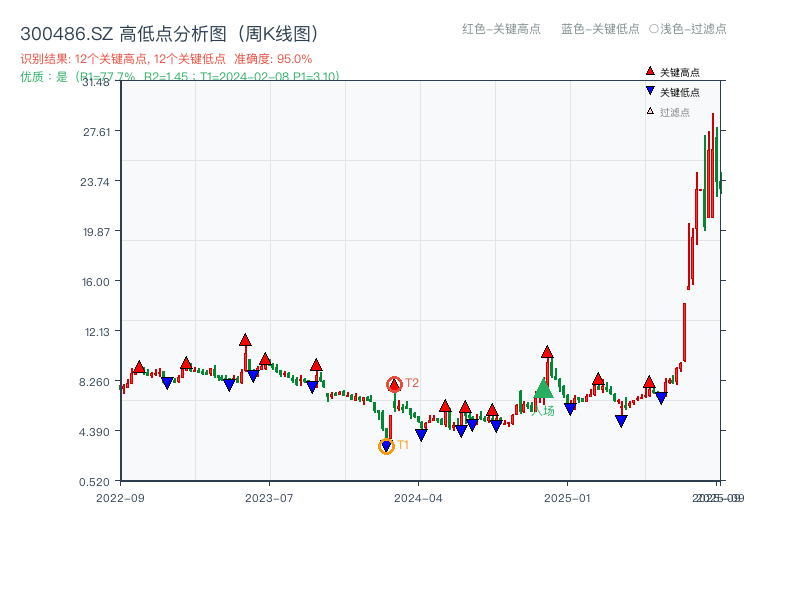The width and height of the screenshot is (800, 600).
Task: Click the blue 关键低点 triangle in legend
Action: [650, 91]
